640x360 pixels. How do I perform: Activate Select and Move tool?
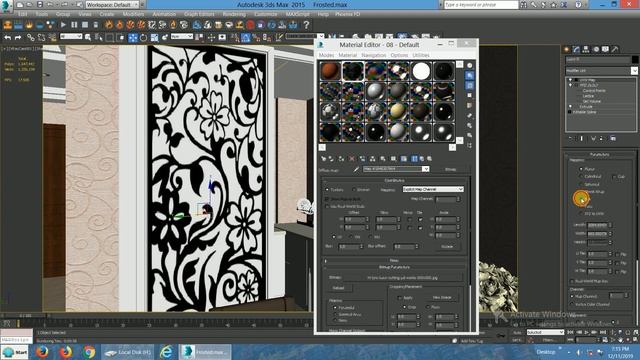(x=133, y=38)
